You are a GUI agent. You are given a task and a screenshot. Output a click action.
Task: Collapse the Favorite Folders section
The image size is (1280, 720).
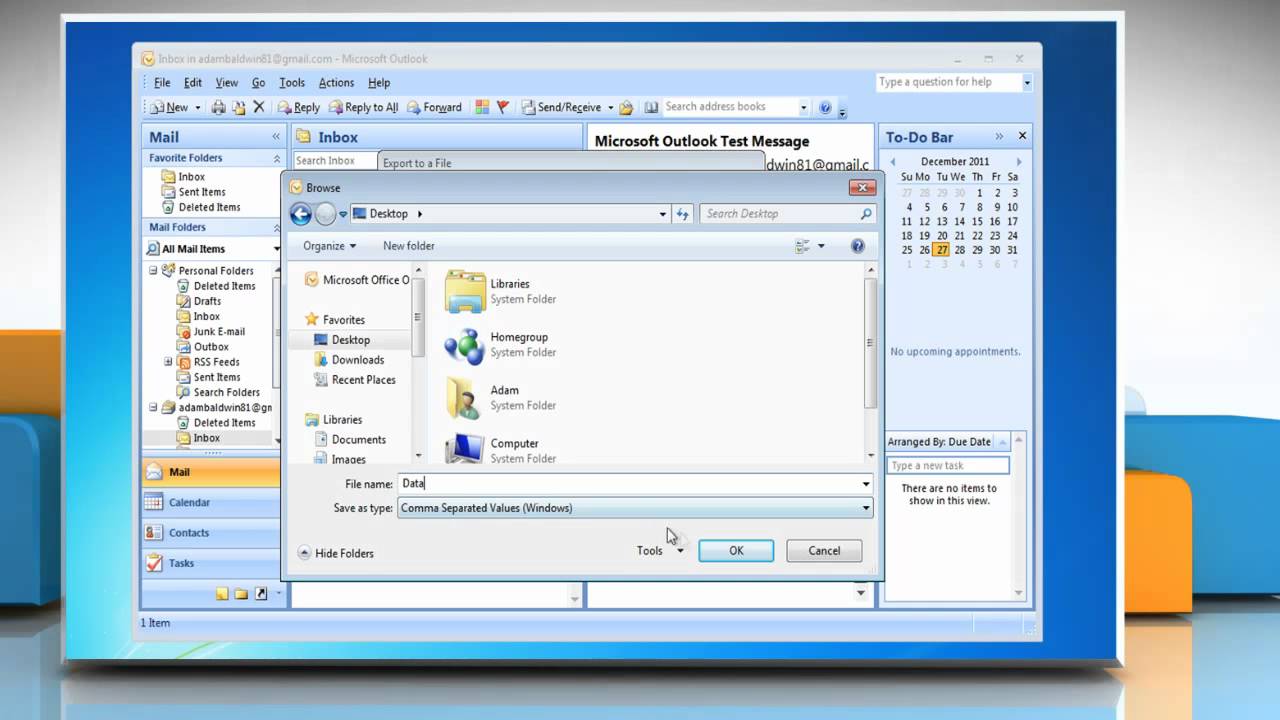(x=277, y=158)
